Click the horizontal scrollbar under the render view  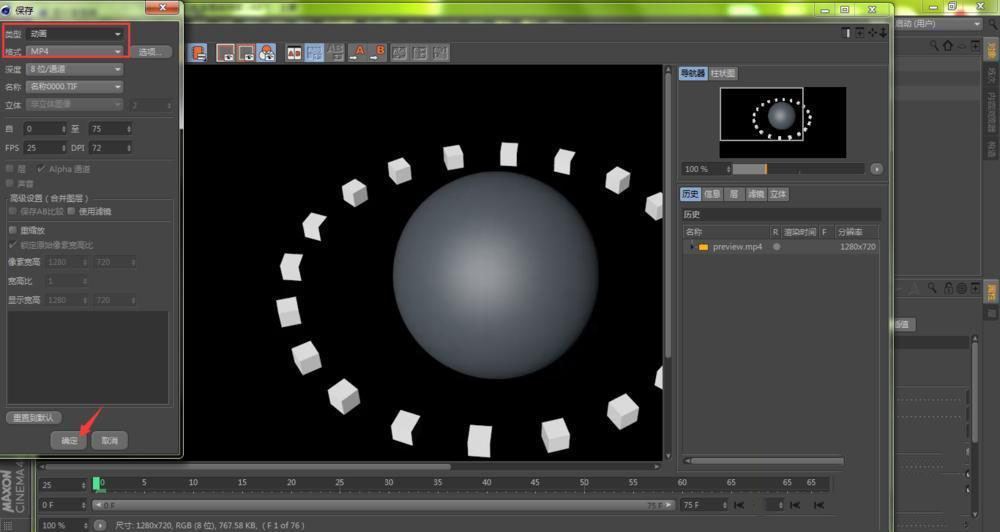click(x=246, y=467)
